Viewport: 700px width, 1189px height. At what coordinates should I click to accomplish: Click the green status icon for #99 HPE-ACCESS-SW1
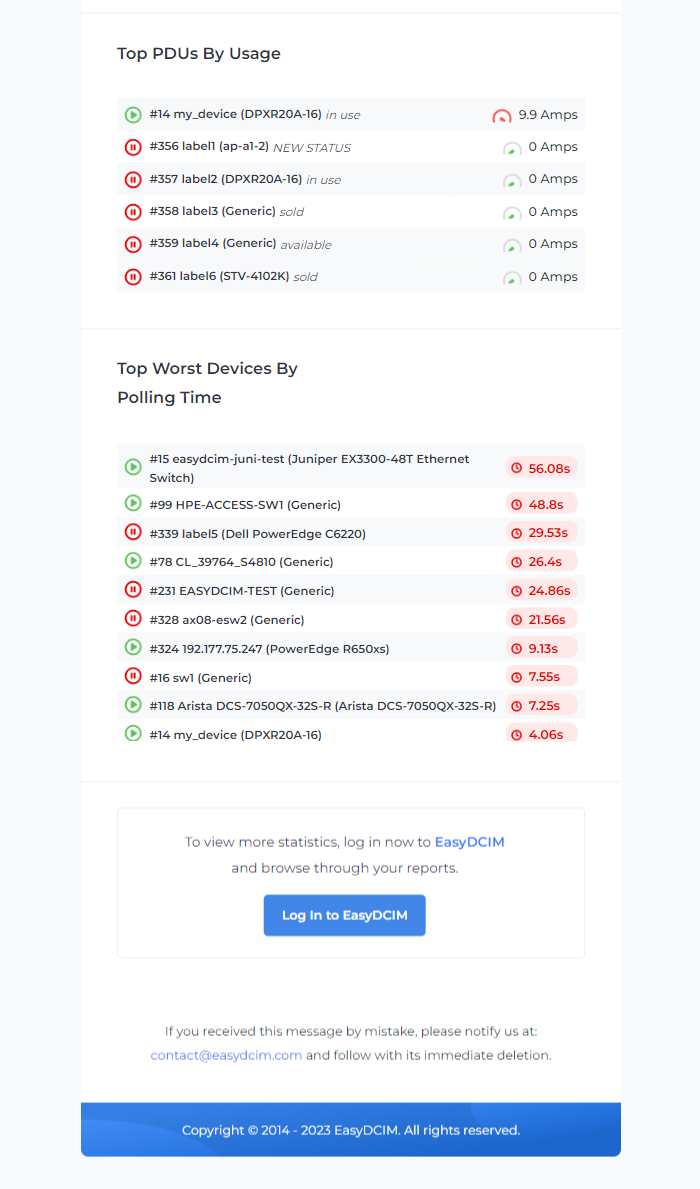(x=133, y=503)
